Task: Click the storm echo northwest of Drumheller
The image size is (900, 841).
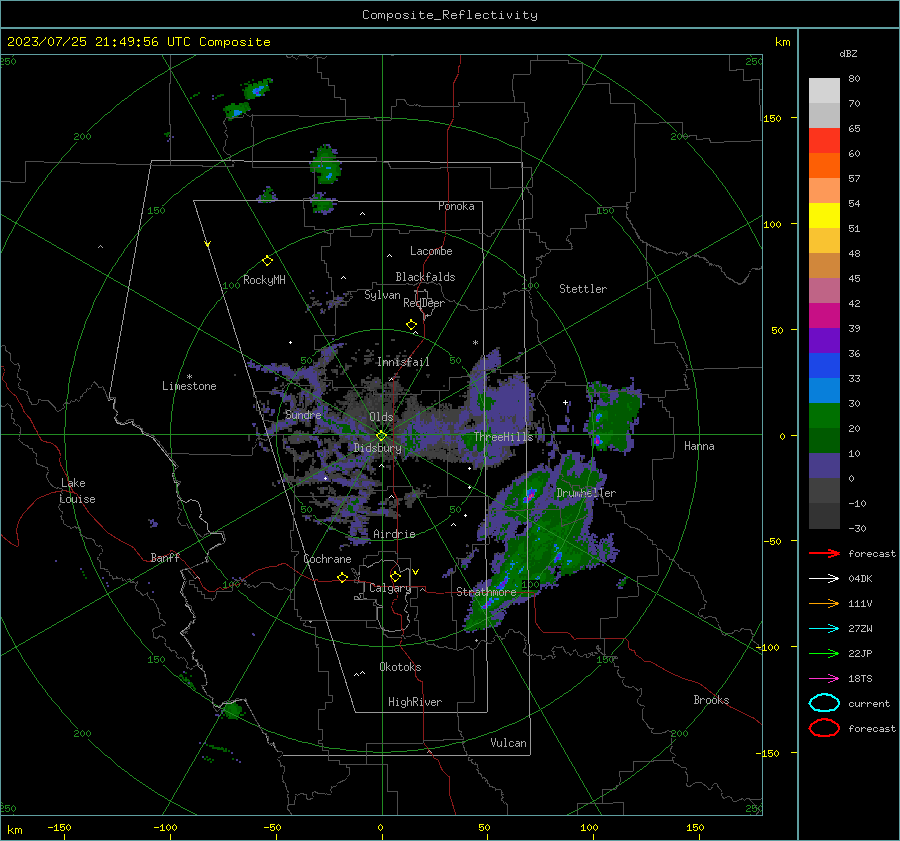Action: [529, 495]
